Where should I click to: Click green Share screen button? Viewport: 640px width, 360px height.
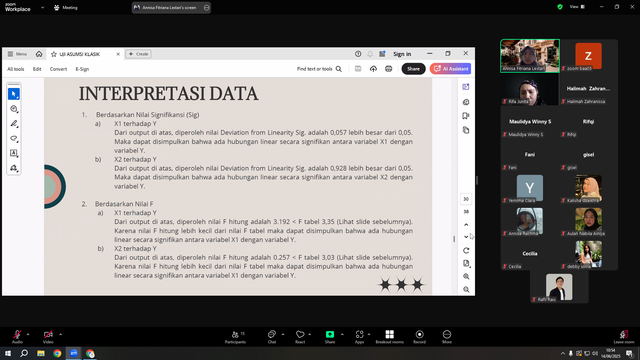click(330, 337)
